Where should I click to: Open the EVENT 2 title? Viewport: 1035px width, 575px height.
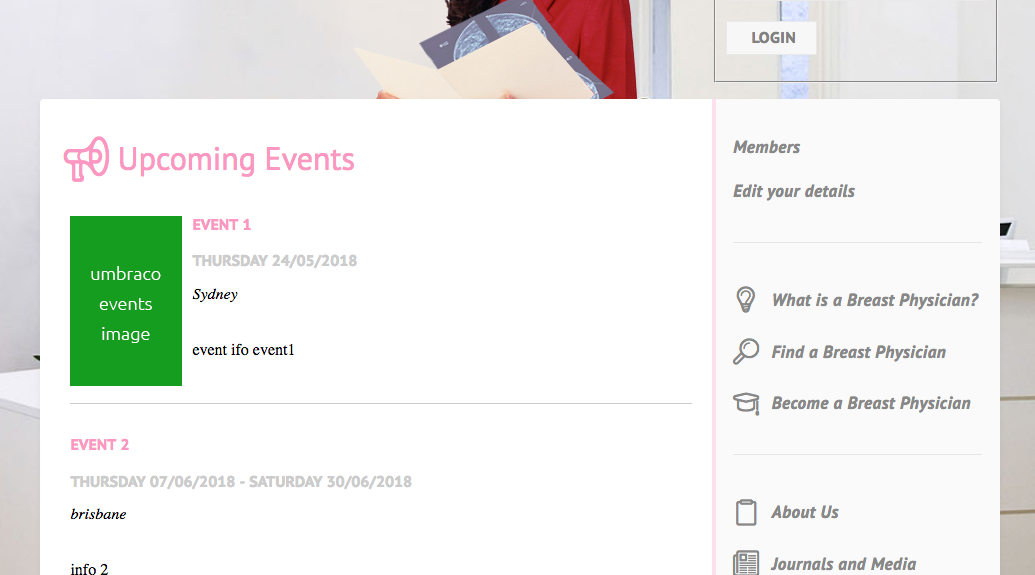100,445
